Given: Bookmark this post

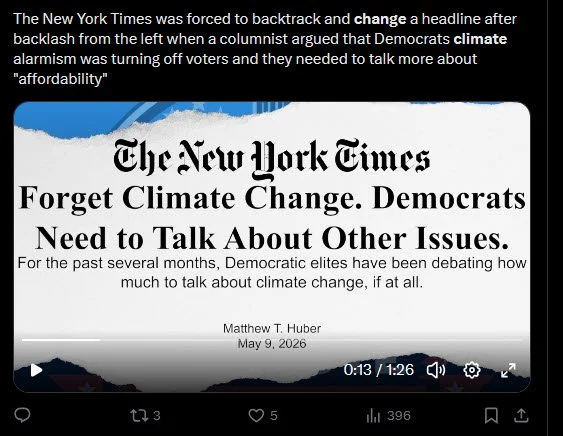Looking at the screenshot, I should click(x=491, y=416).
